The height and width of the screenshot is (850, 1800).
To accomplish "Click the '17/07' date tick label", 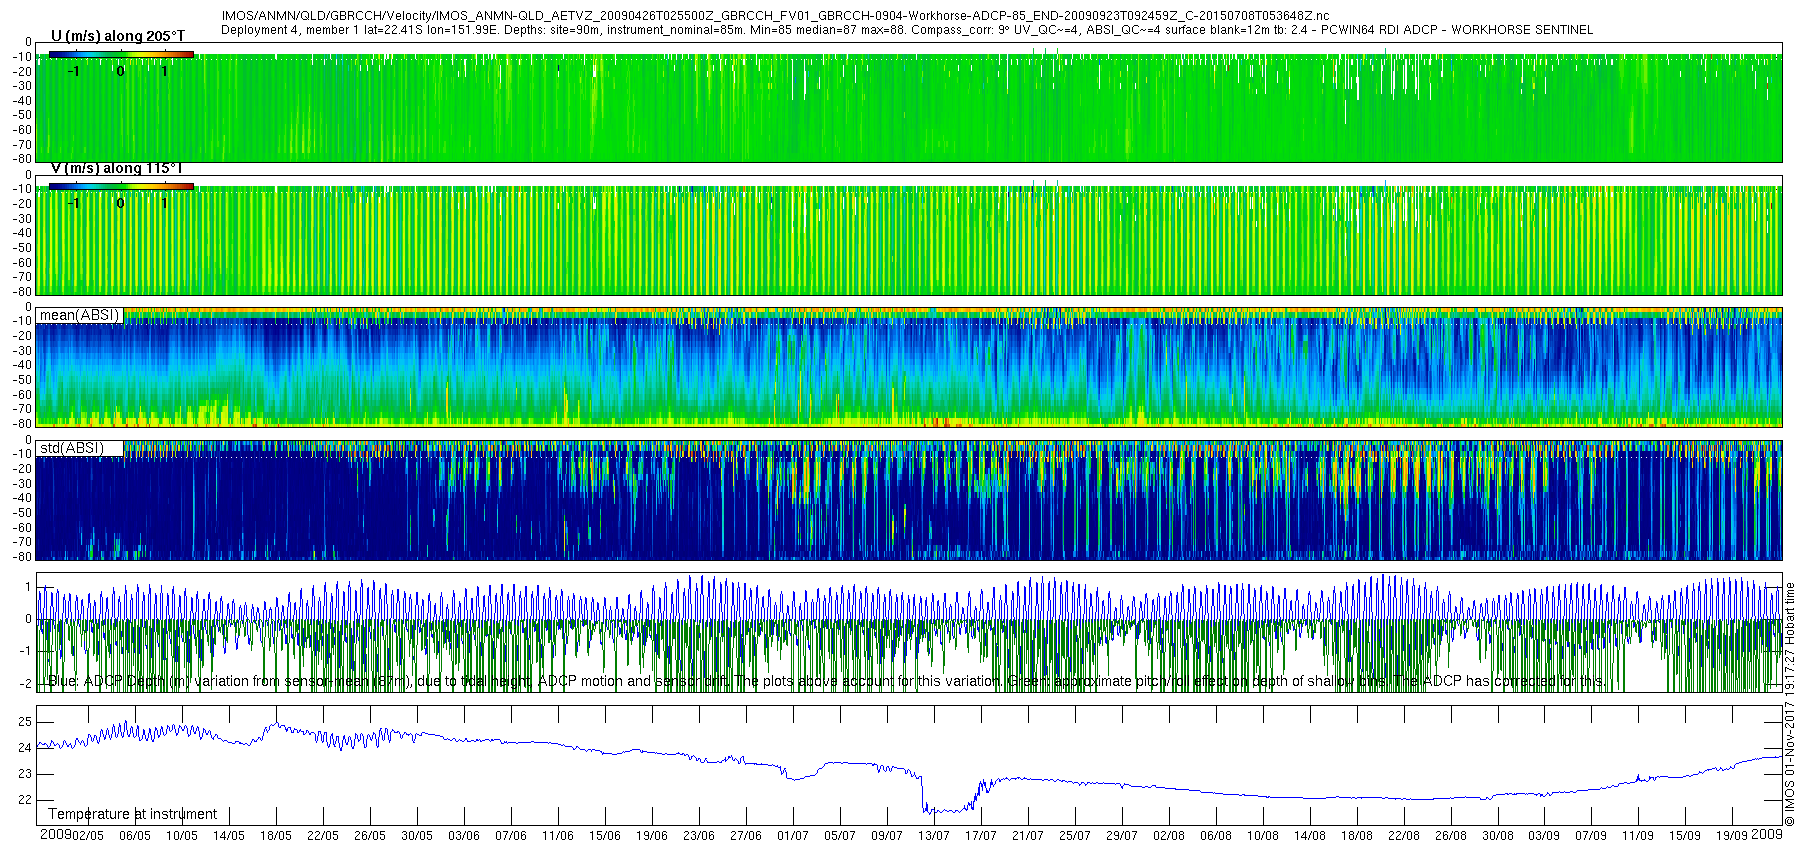I will click(x=981, y=836).
